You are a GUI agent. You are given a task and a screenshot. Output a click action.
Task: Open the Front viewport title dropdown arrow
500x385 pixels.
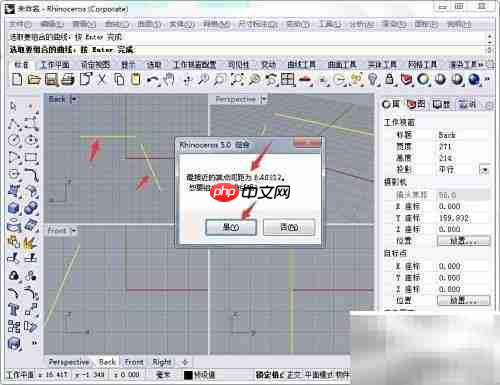(74, 230)
